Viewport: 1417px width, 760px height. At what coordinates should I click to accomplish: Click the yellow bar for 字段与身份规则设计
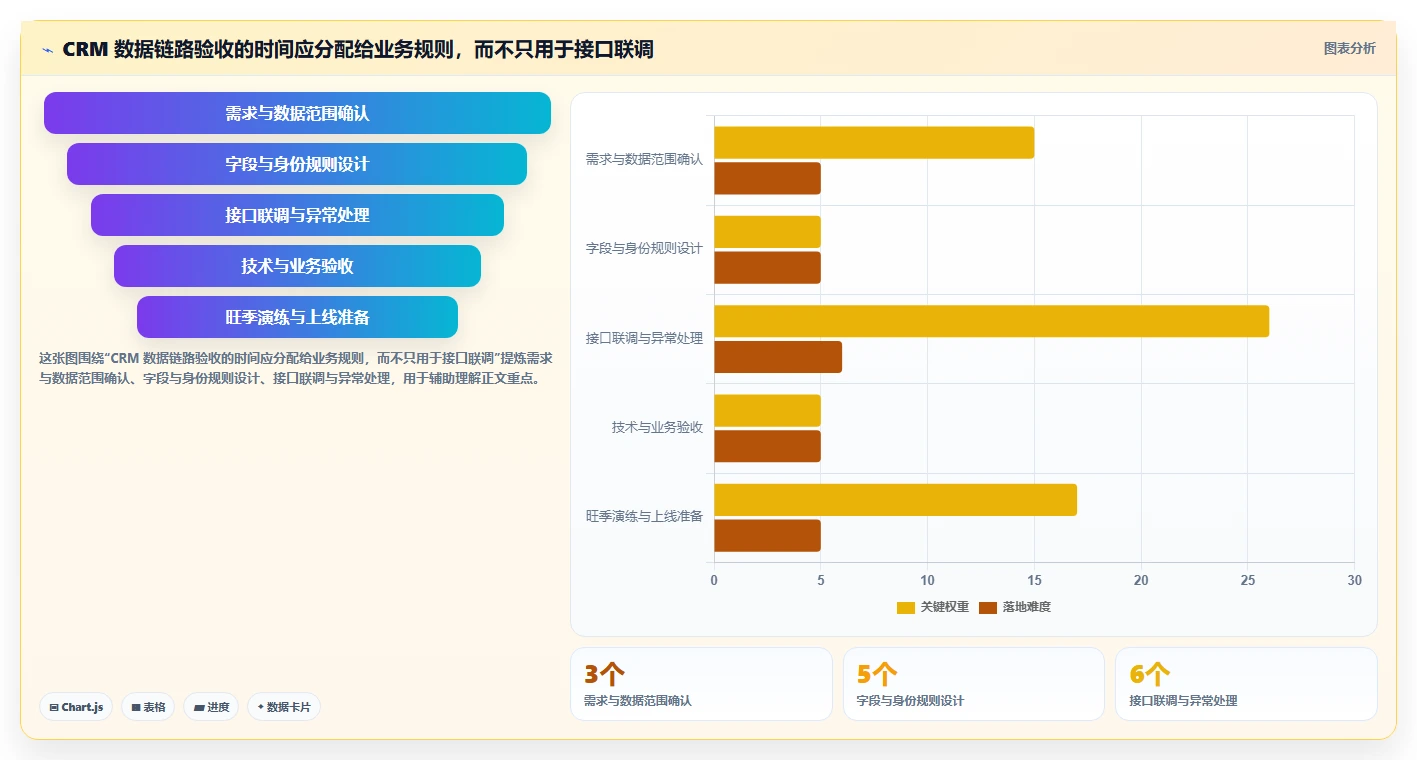767,232
